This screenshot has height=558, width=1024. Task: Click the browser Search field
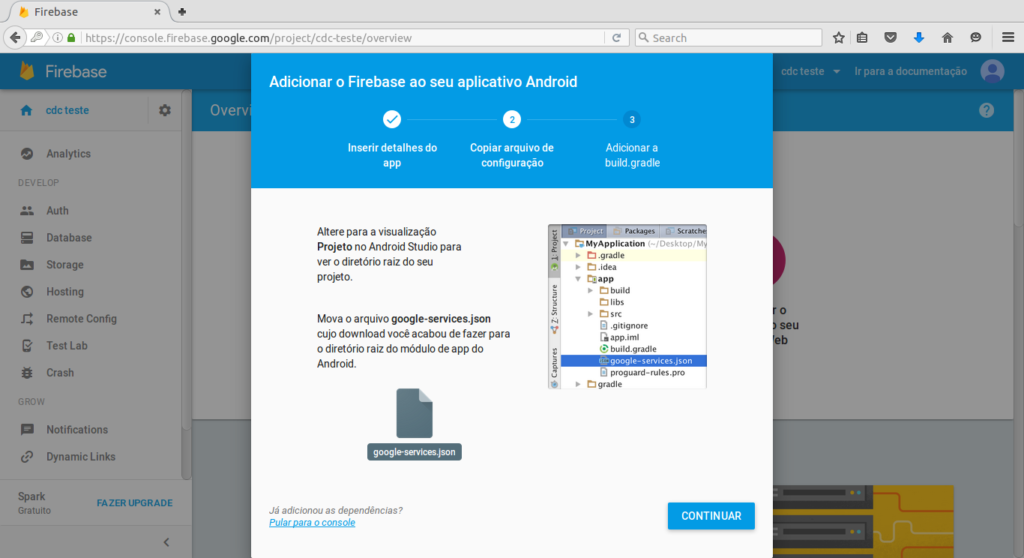click(728, 38)
